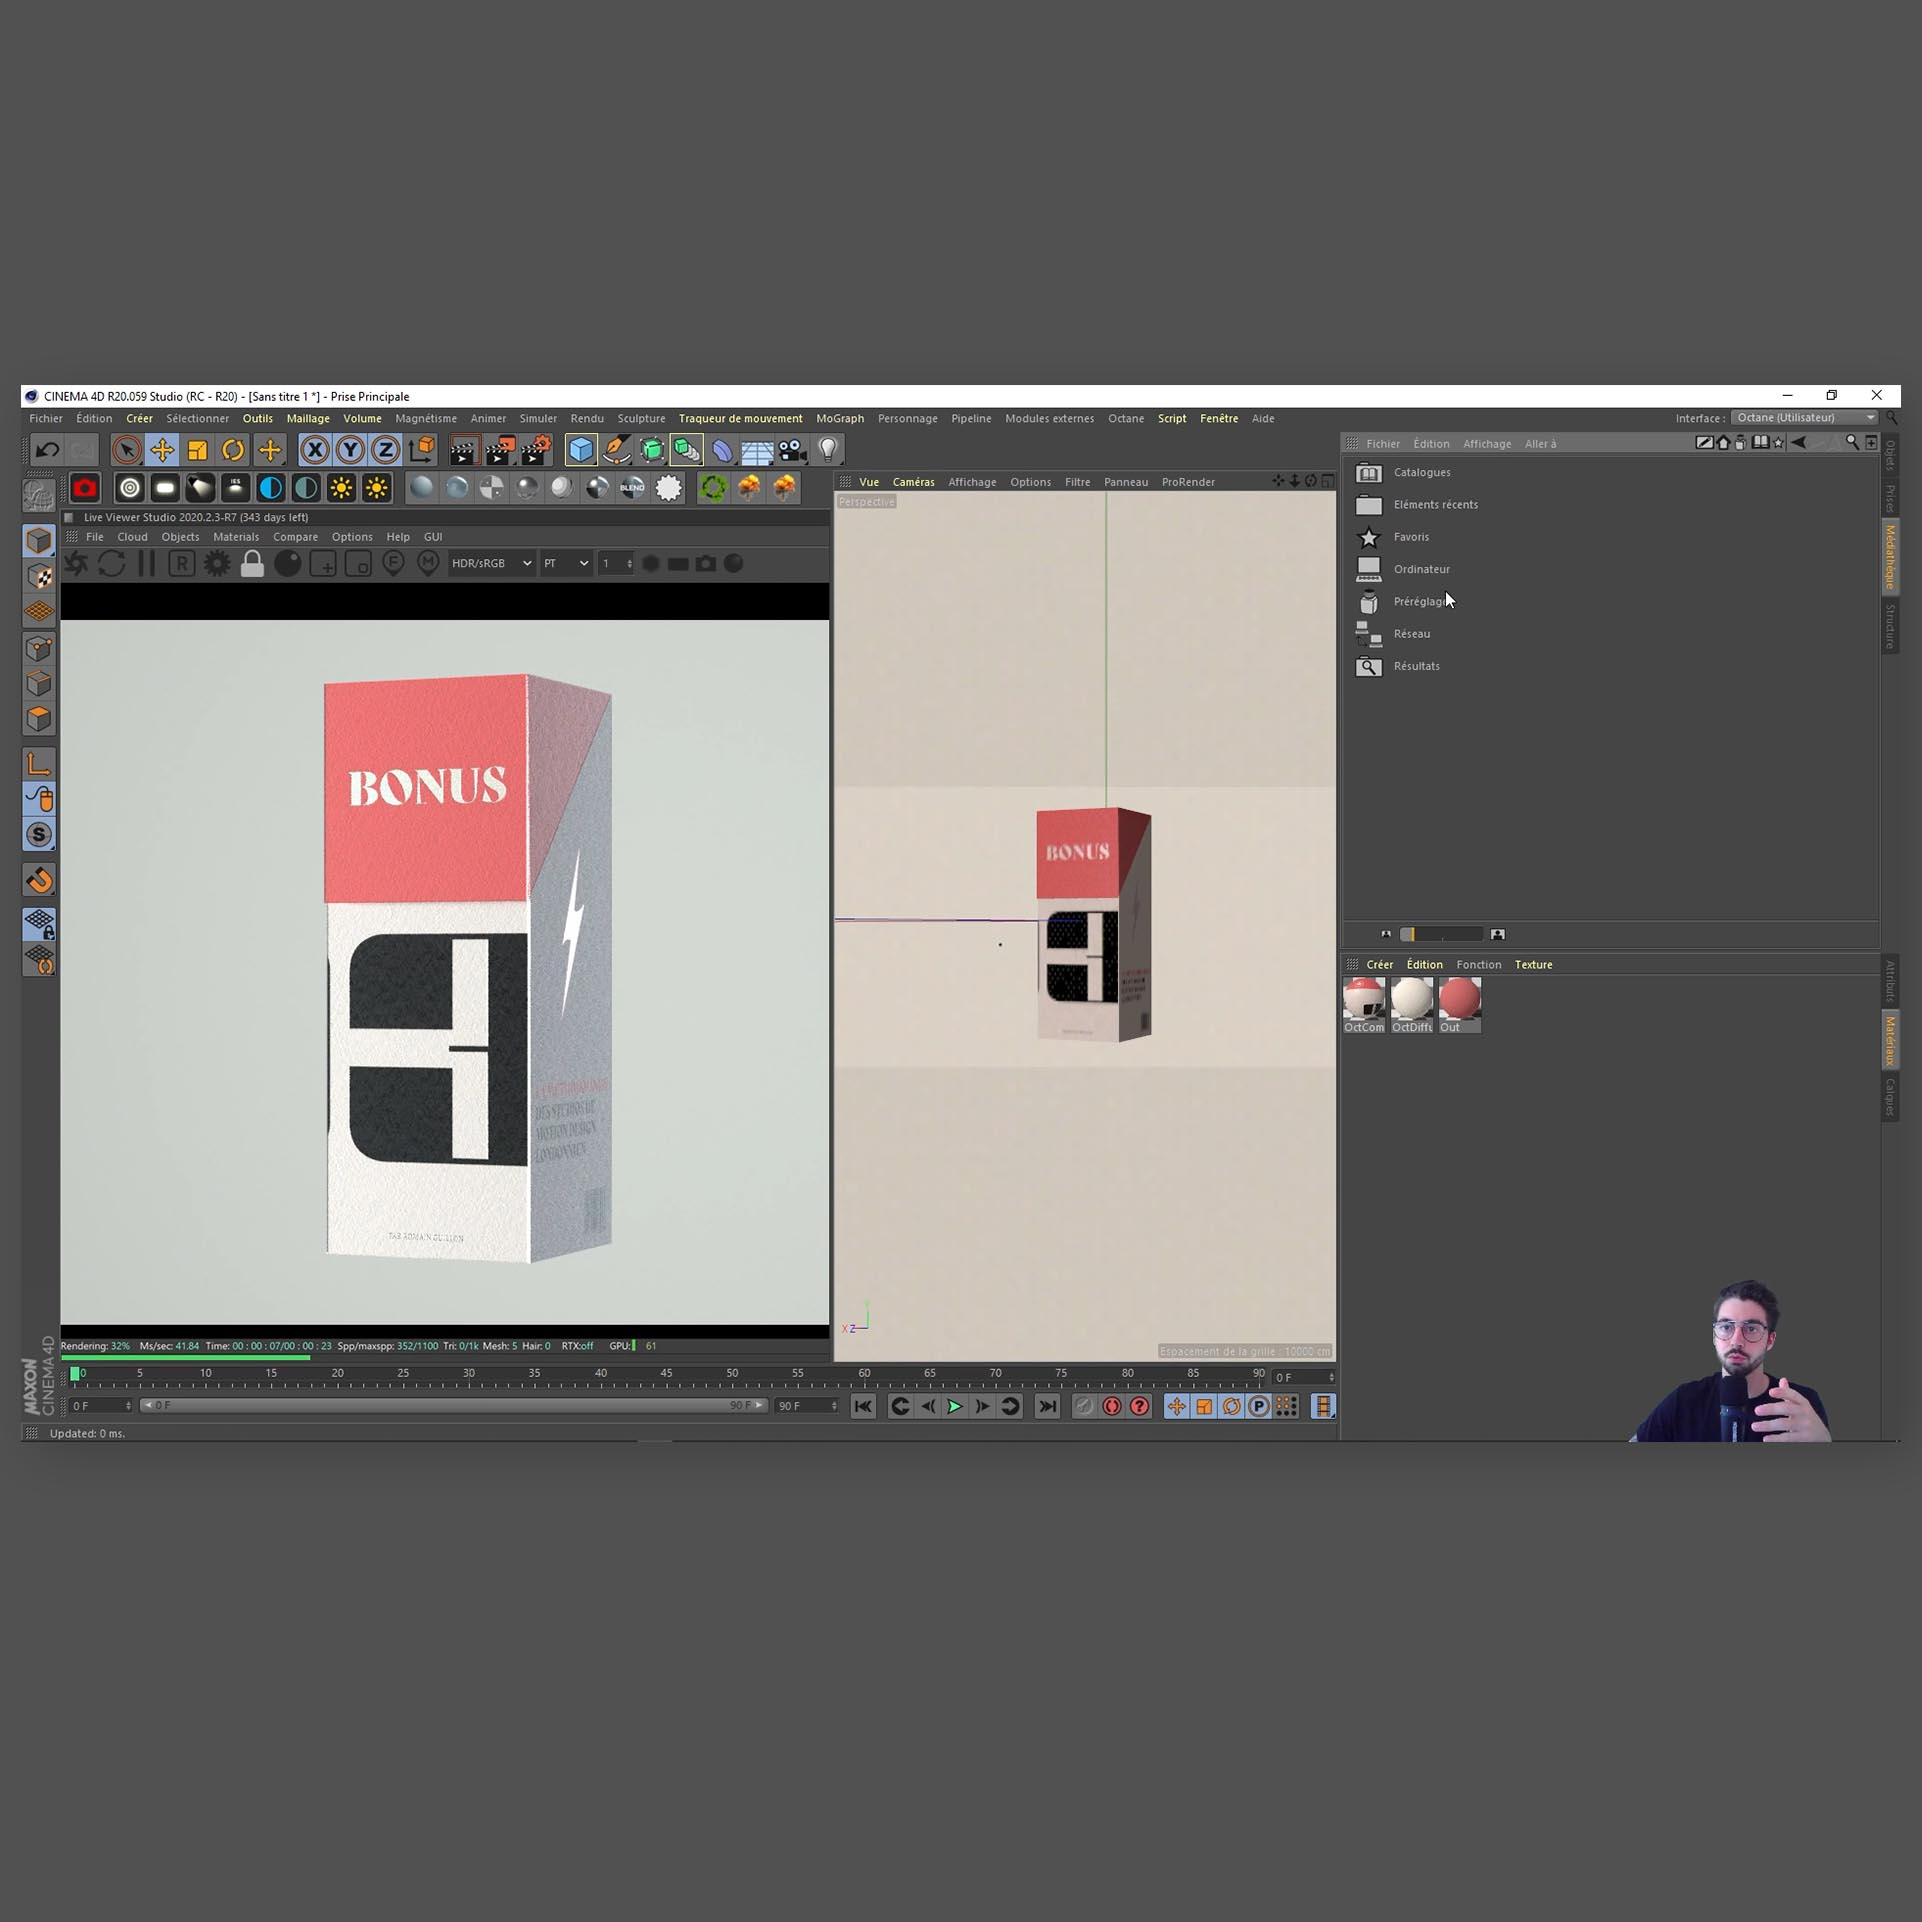Send scene to Octane in Live Viewer
The width and height of the screenshot is (1922, 1922).
[76, 564]
